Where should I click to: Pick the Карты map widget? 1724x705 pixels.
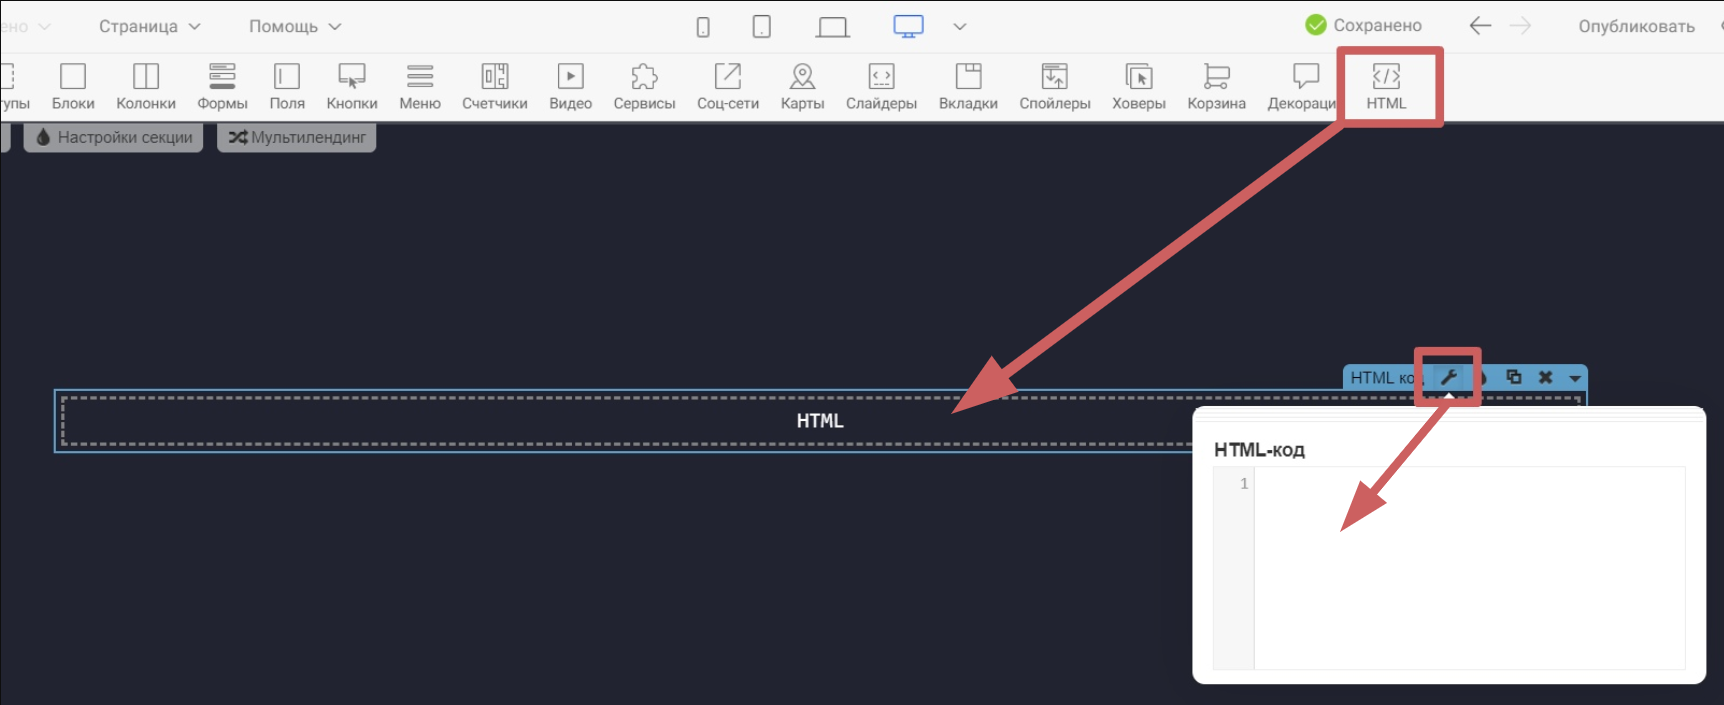[x=802, y=86]
